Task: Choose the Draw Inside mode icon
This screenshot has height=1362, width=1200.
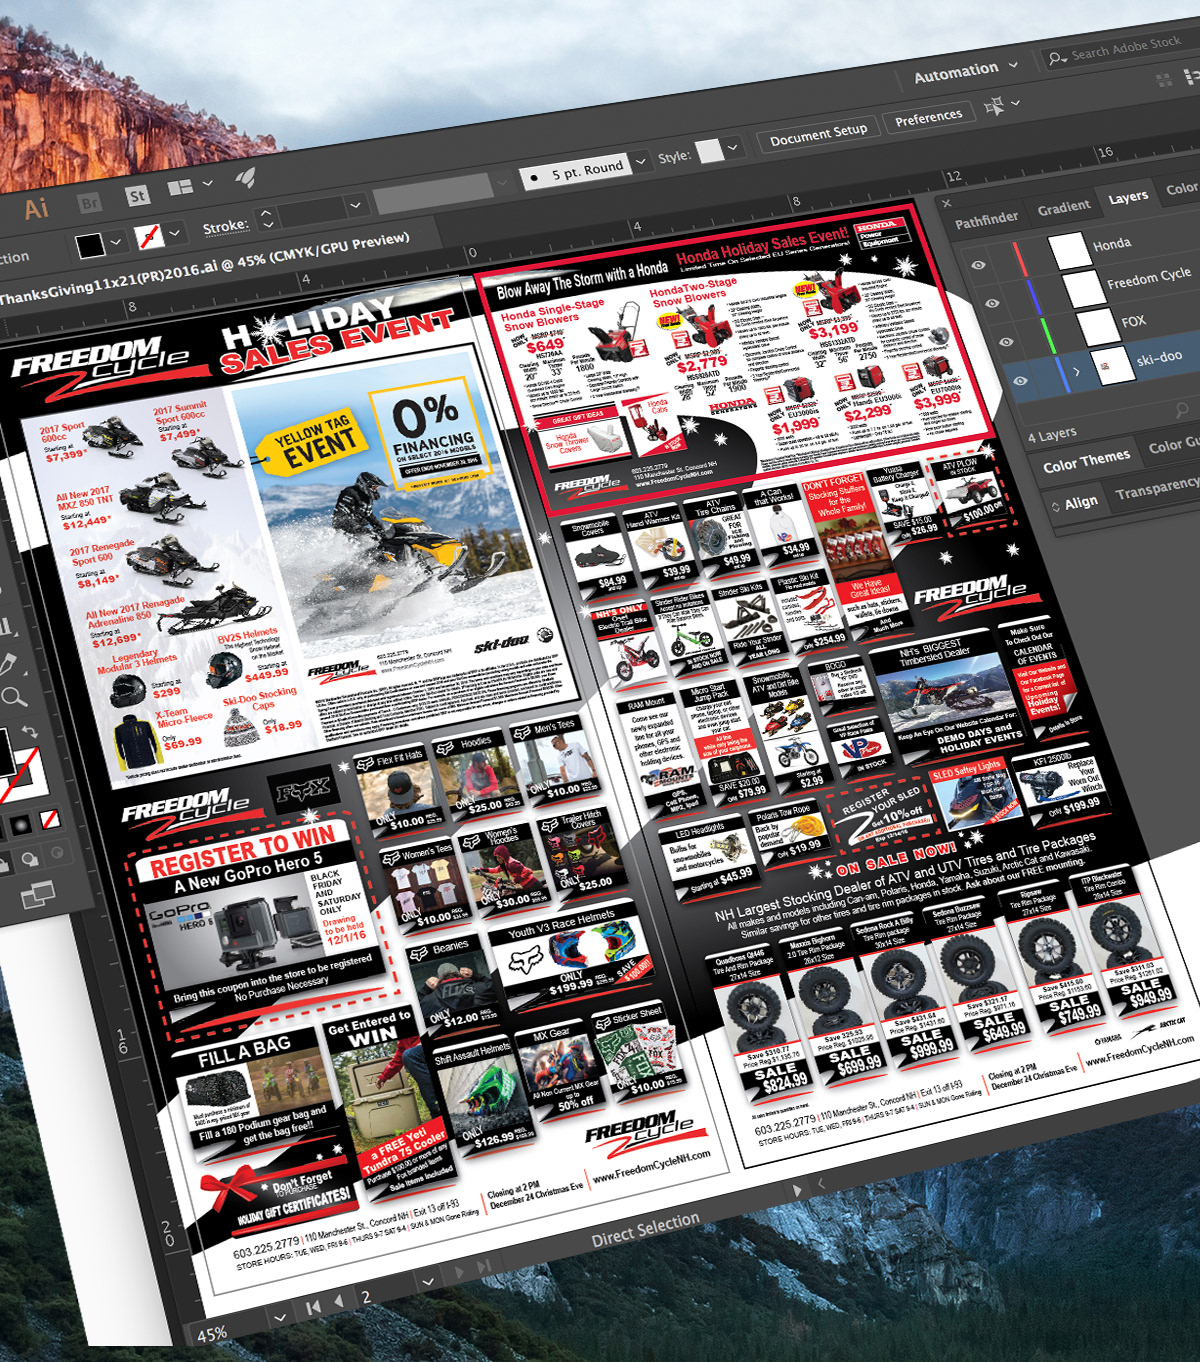Action: [x=58, y=853]
